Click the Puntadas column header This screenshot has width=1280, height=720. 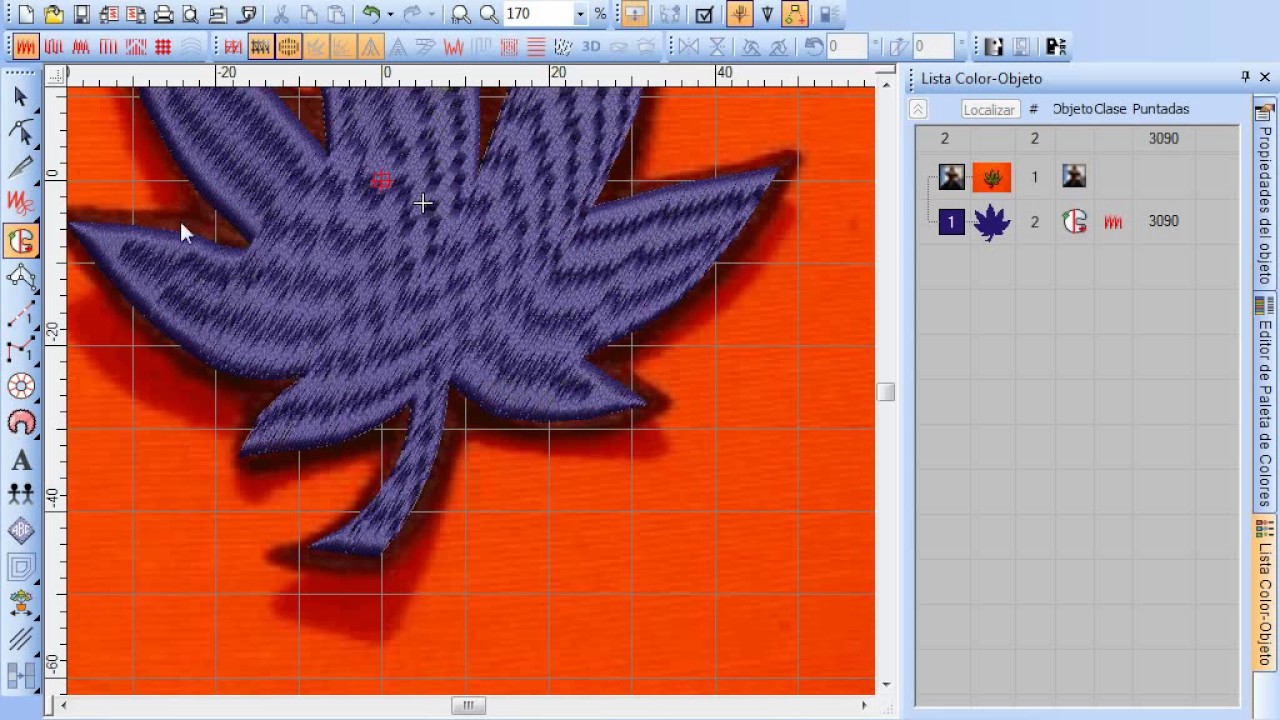(1161, 109)
